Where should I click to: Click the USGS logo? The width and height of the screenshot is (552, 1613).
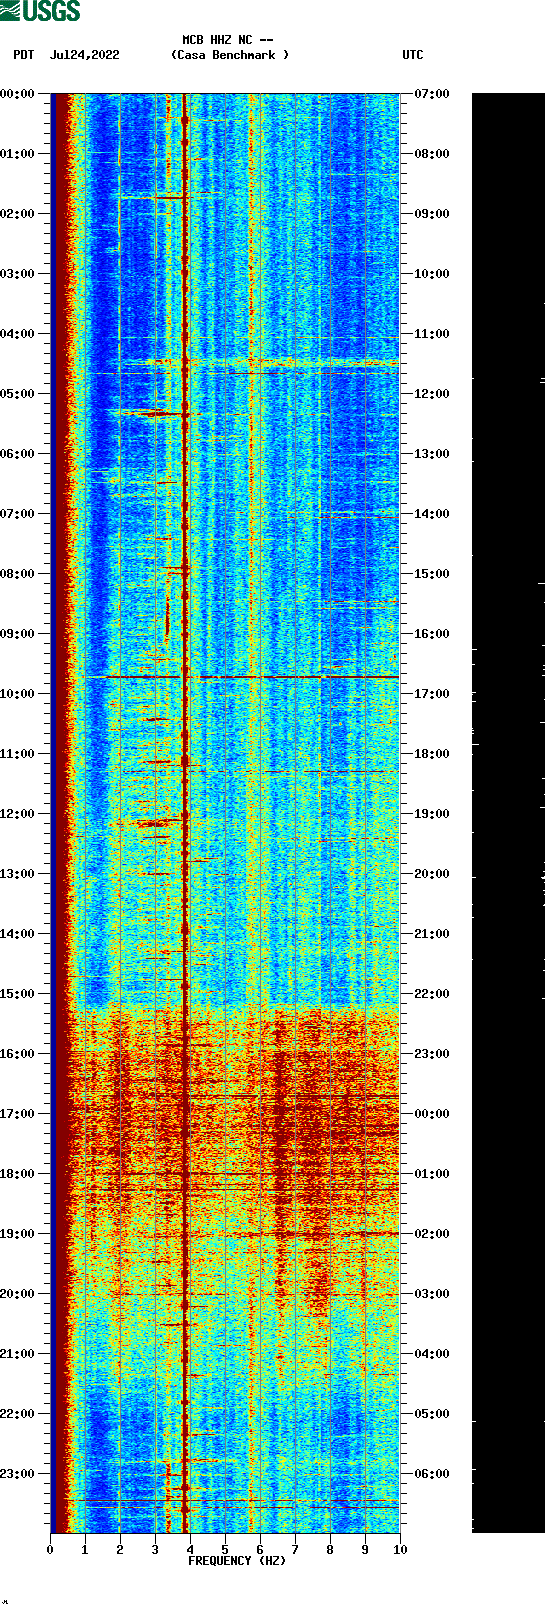point(40,11)
